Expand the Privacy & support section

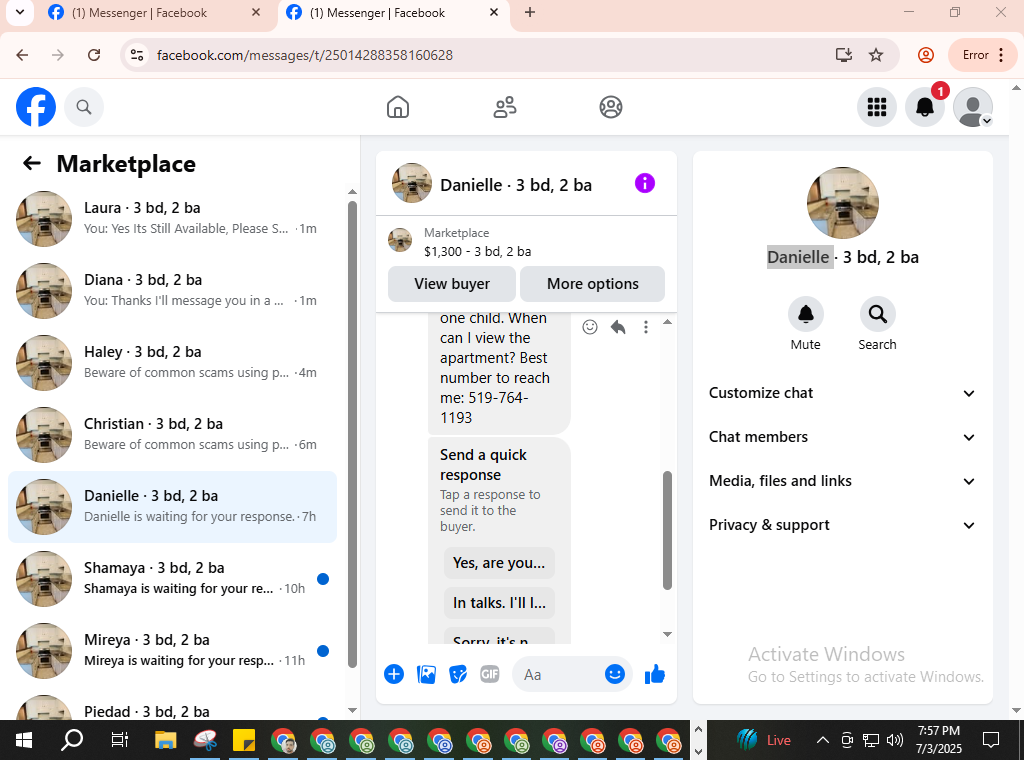(x=842, y=525)
